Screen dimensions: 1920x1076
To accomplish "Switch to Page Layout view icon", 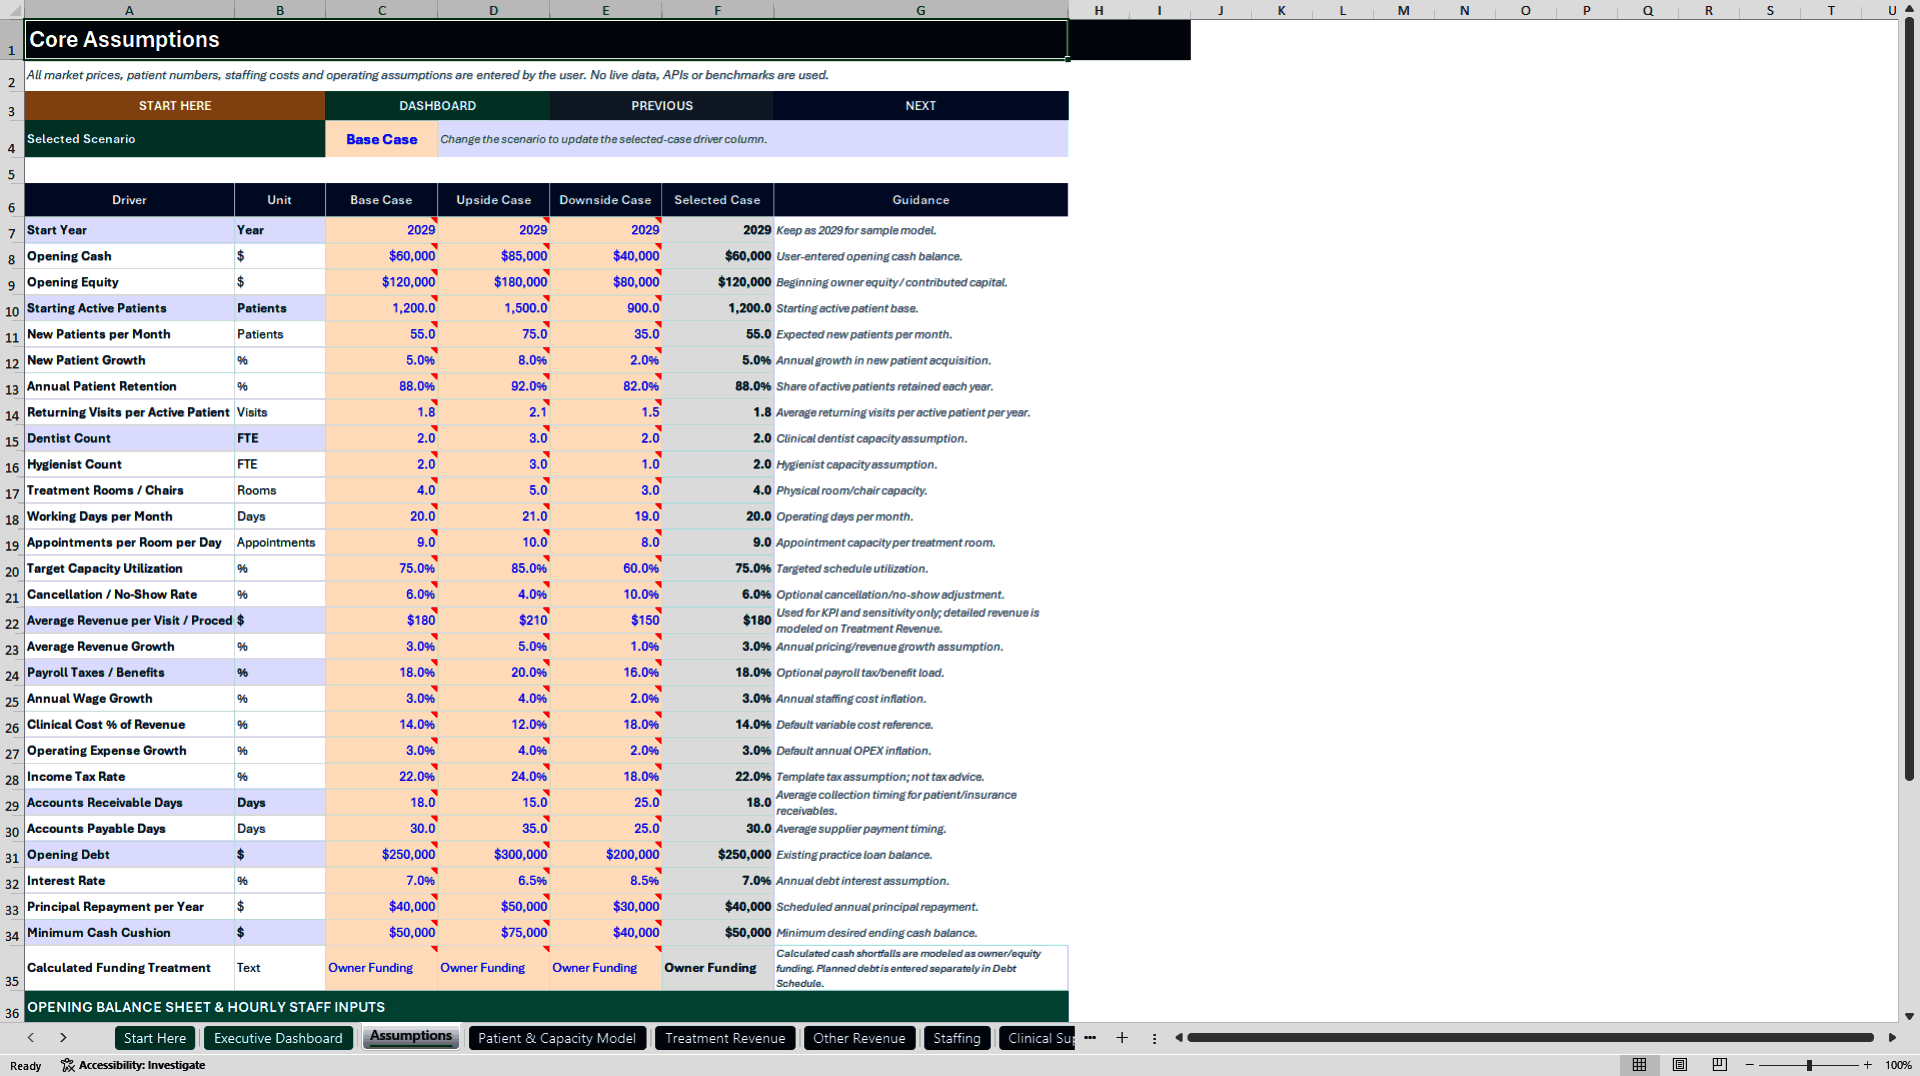I will point(1679,1065).
